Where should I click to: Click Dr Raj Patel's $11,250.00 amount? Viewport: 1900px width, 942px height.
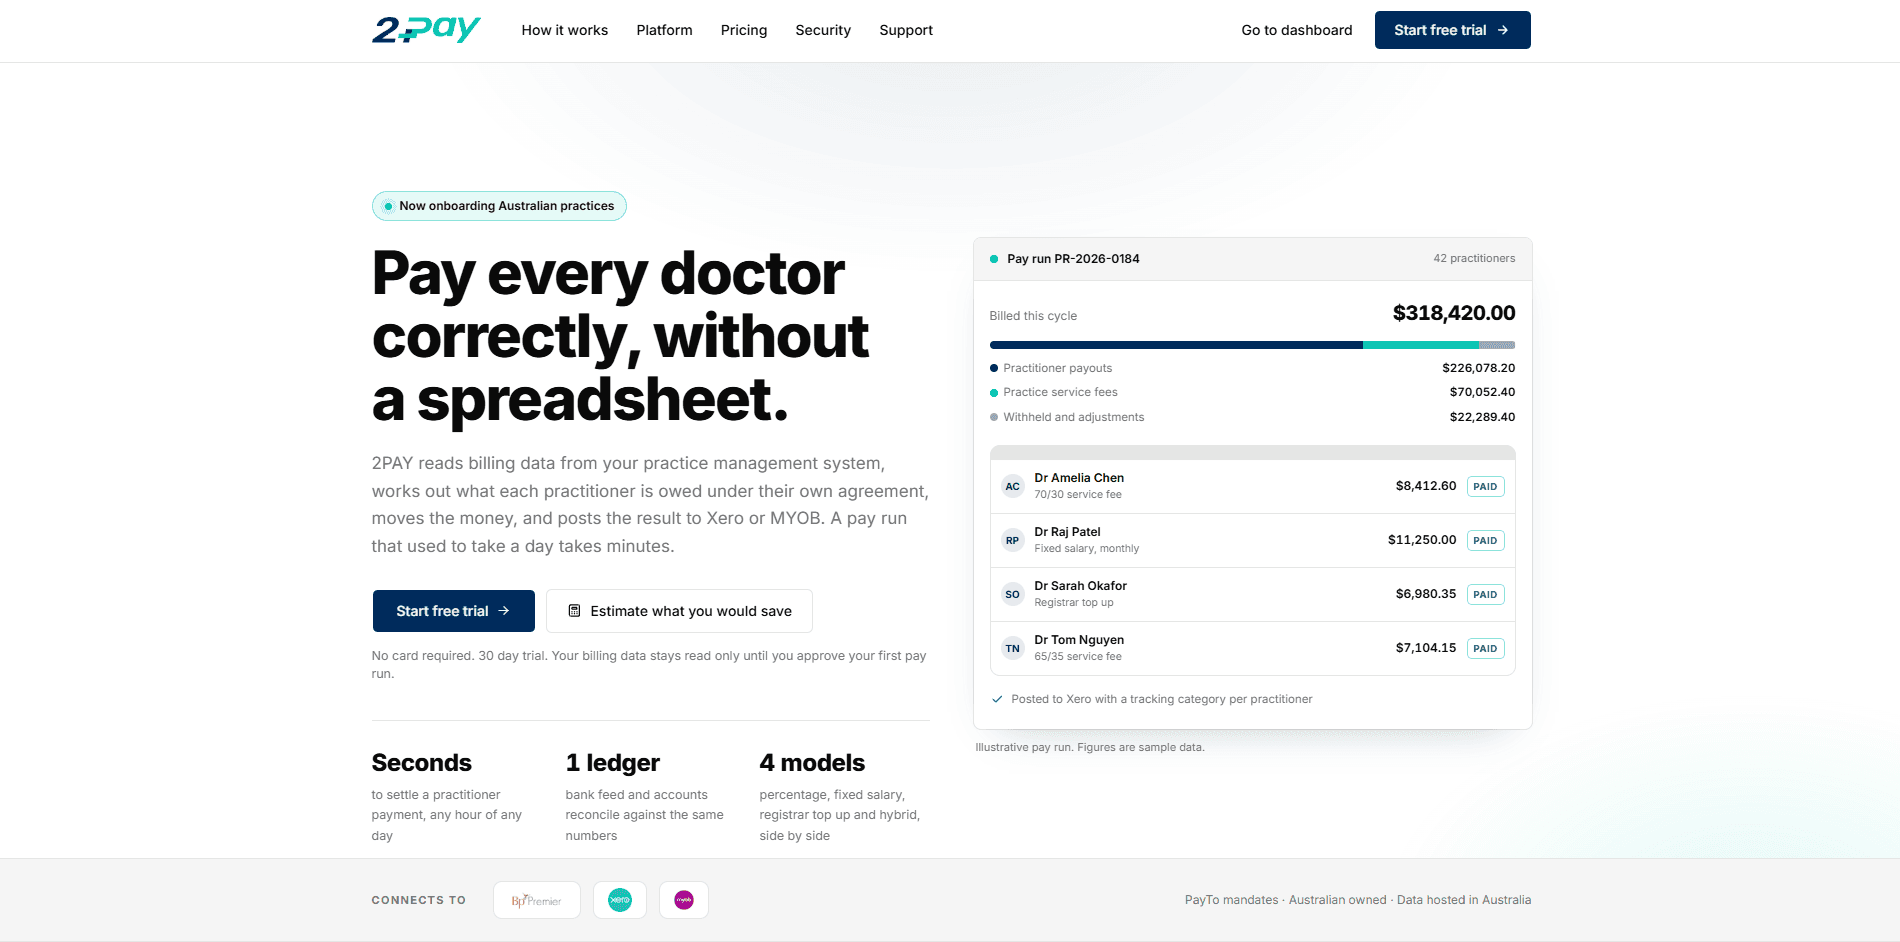click(x=1422, y=540)
